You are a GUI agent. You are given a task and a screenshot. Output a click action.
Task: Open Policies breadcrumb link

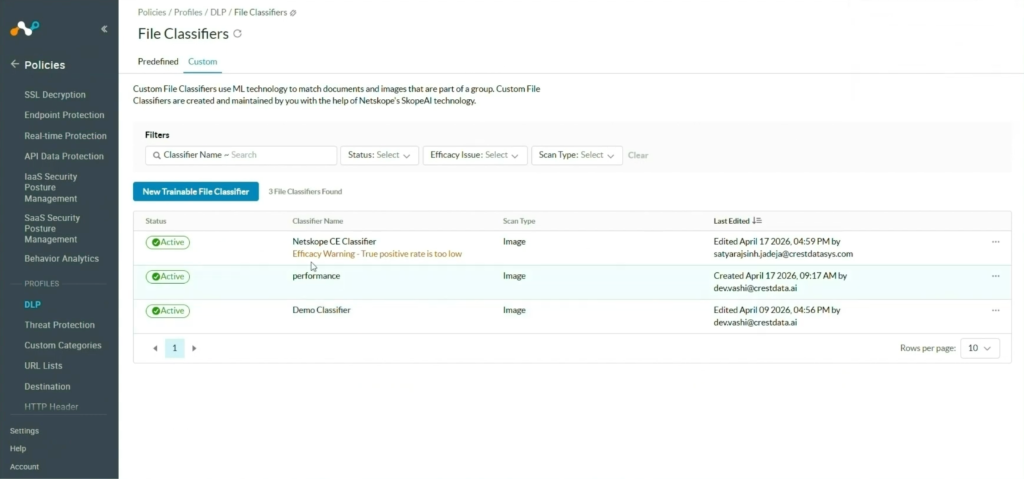point(152,12)
